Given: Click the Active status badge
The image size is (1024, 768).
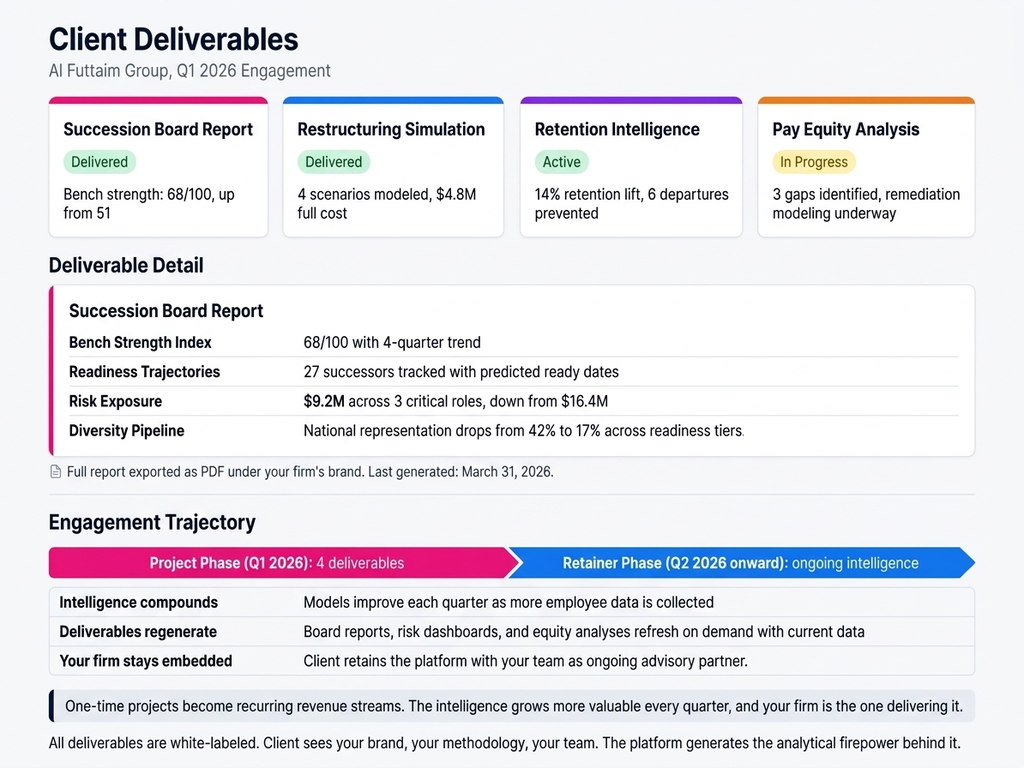Looking at the screenshot, I should [561, 162].
